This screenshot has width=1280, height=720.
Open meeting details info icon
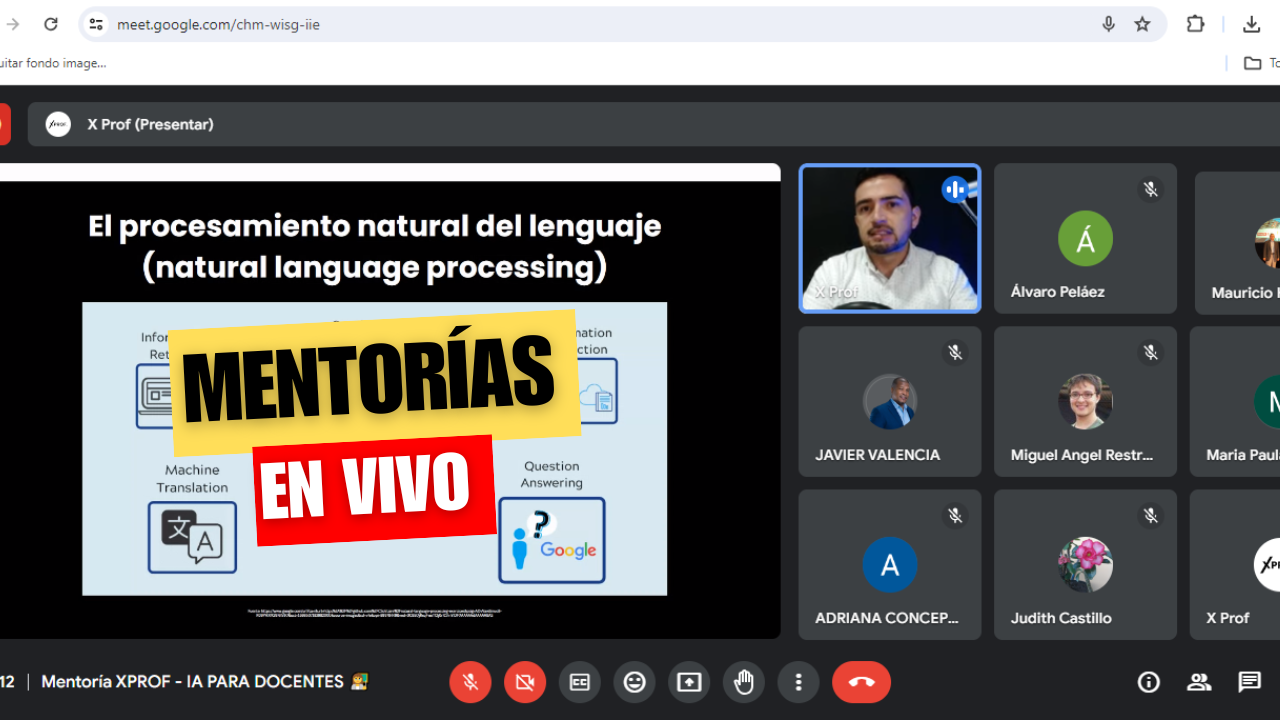[x=1149, y=682]
